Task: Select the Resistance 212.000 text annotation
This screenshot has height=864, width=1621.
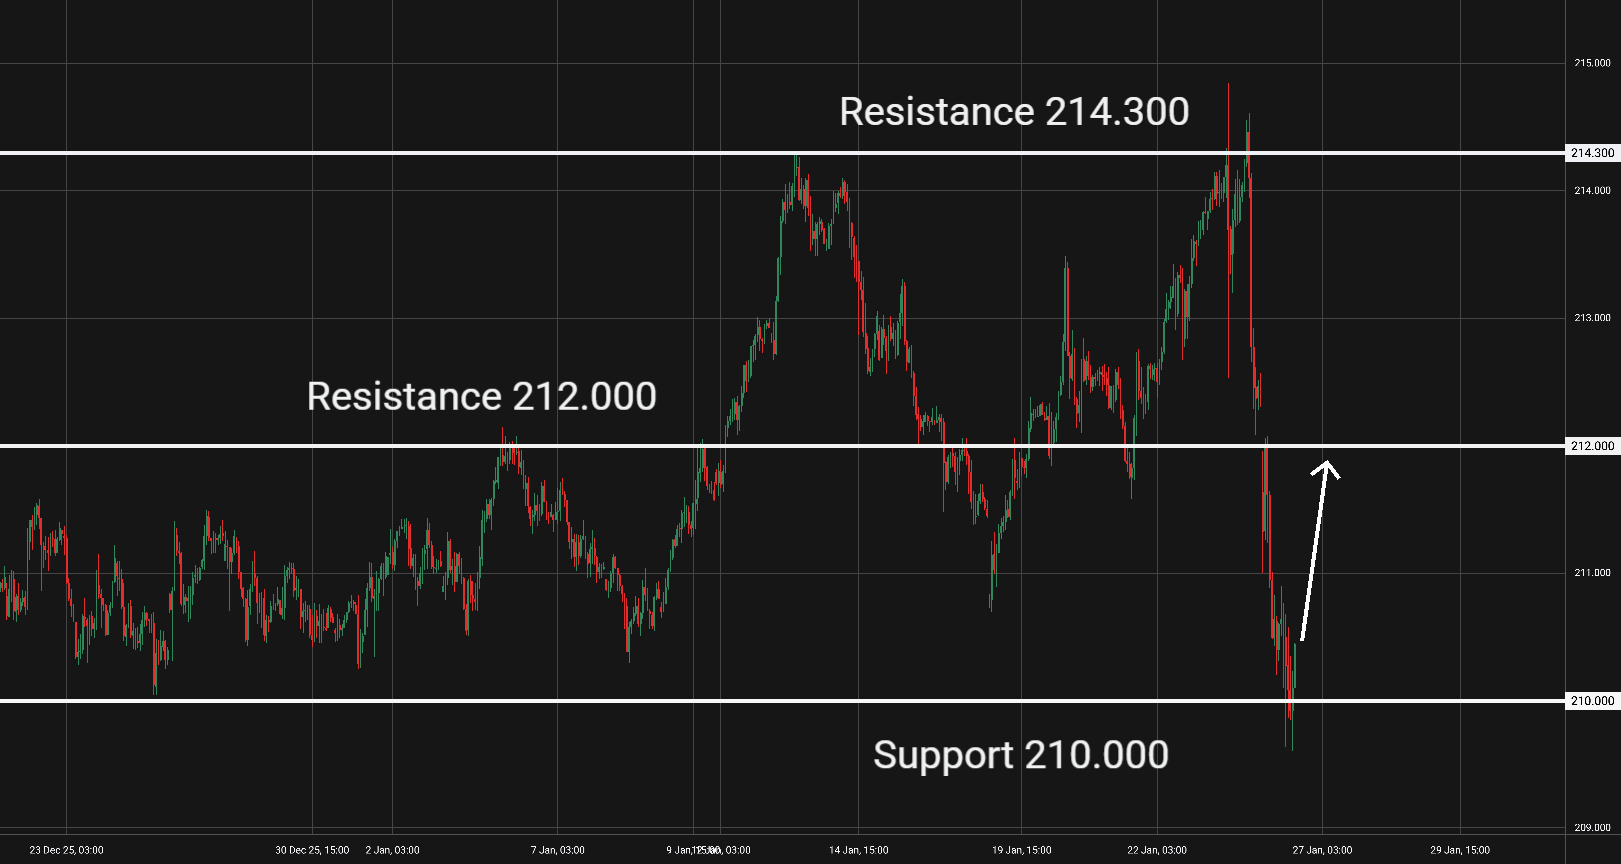Action: [481, 396]
